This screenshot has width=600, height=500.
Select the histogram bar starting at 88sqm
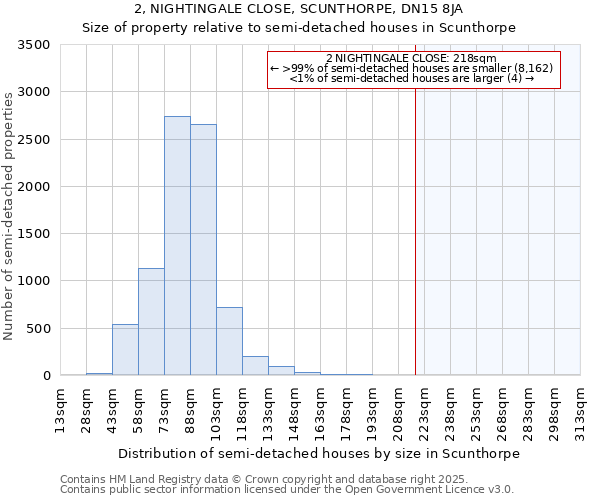point(203,250)
